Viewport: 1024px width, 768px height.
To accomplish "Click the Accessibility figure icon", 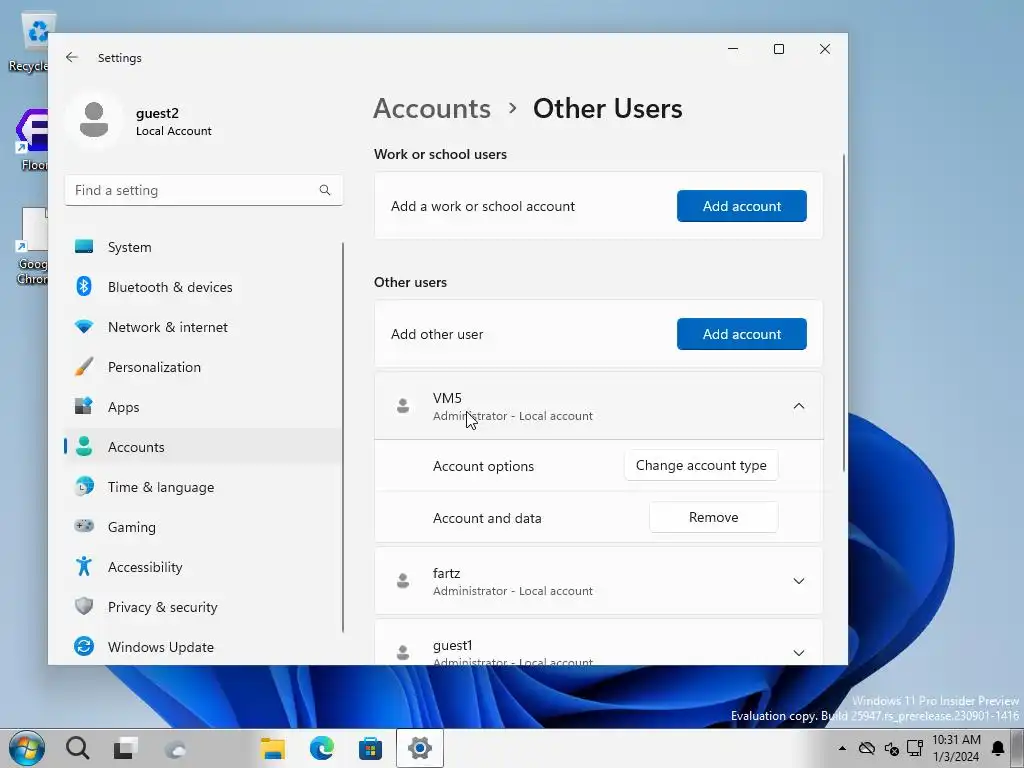I will point(84,566).
